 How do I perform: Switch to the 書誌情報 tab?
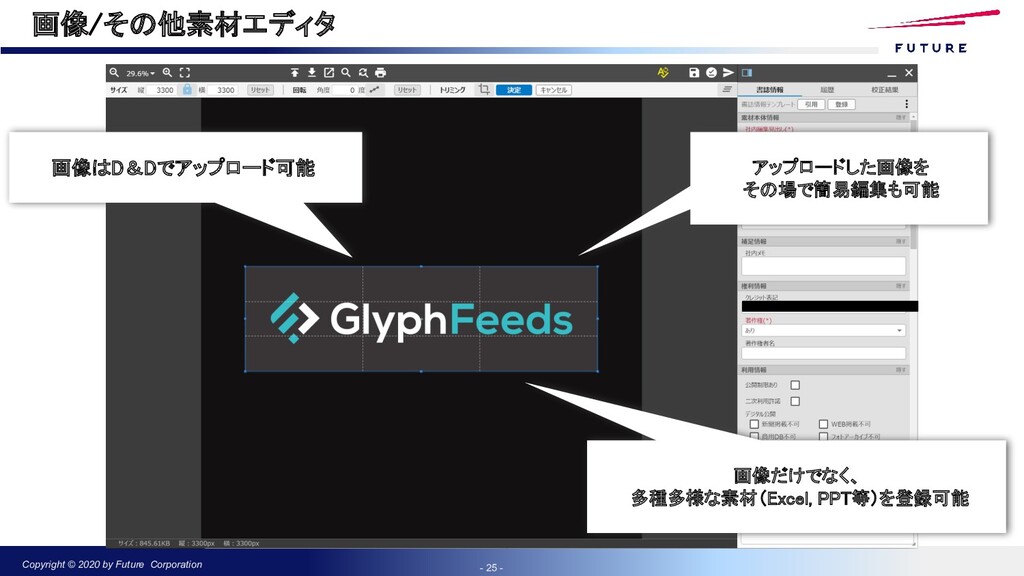[x=769, y=89]
